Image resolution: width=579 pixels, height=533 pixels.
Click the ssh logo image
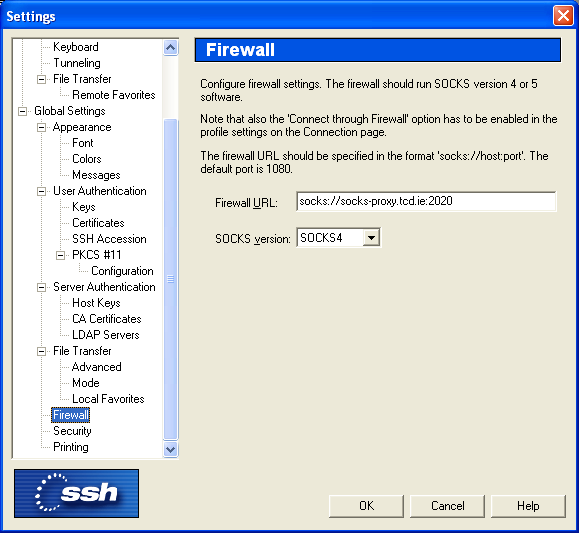click(76, 493)
